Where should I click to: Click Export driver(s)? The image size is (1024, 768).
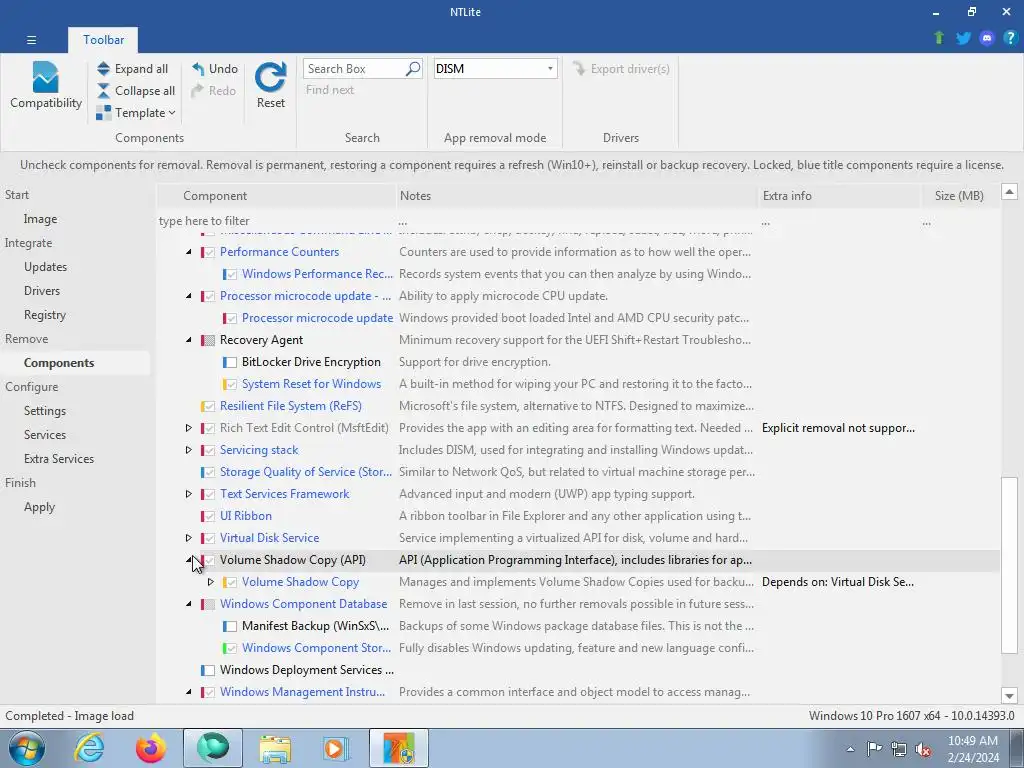pos(621,69)
